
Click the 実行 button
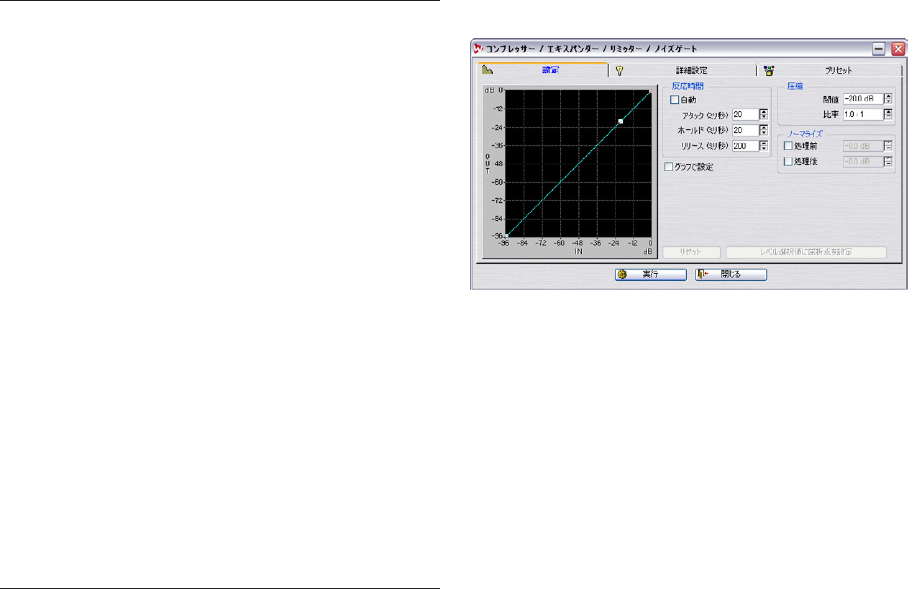tap(651, 275)
